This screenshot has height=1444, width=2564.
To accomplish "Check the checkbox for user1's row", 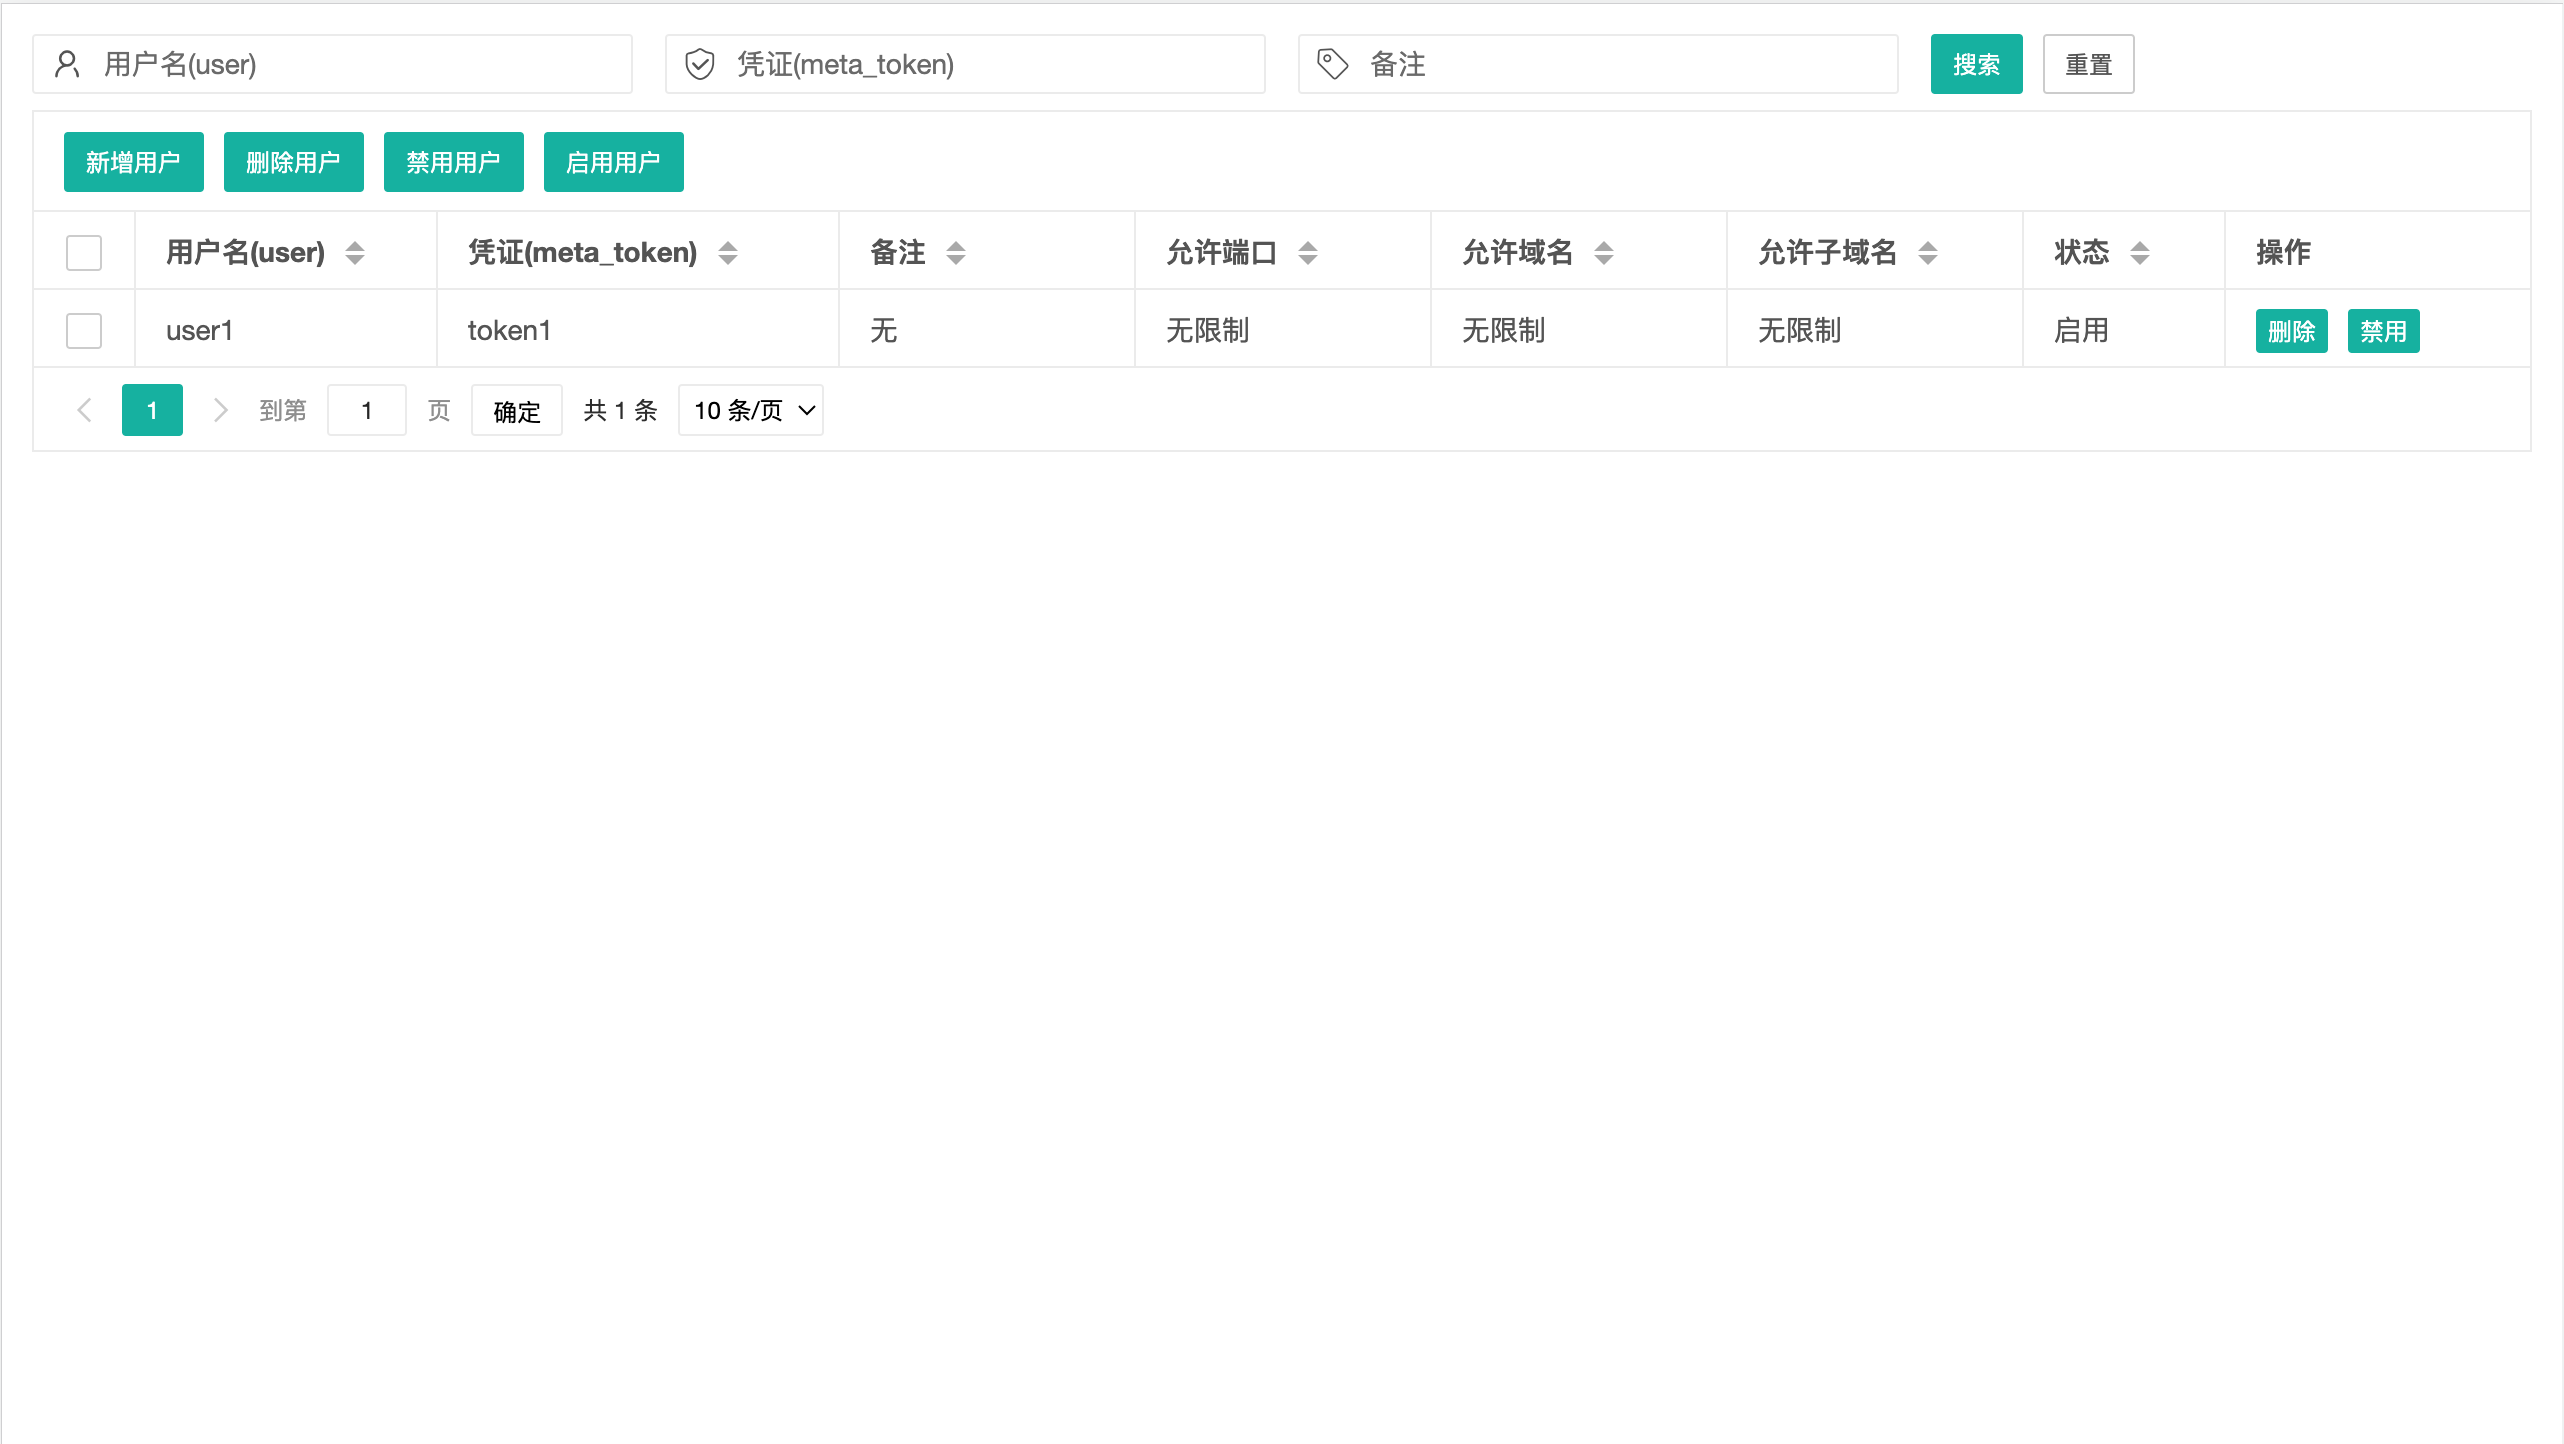I will point(84,330).
